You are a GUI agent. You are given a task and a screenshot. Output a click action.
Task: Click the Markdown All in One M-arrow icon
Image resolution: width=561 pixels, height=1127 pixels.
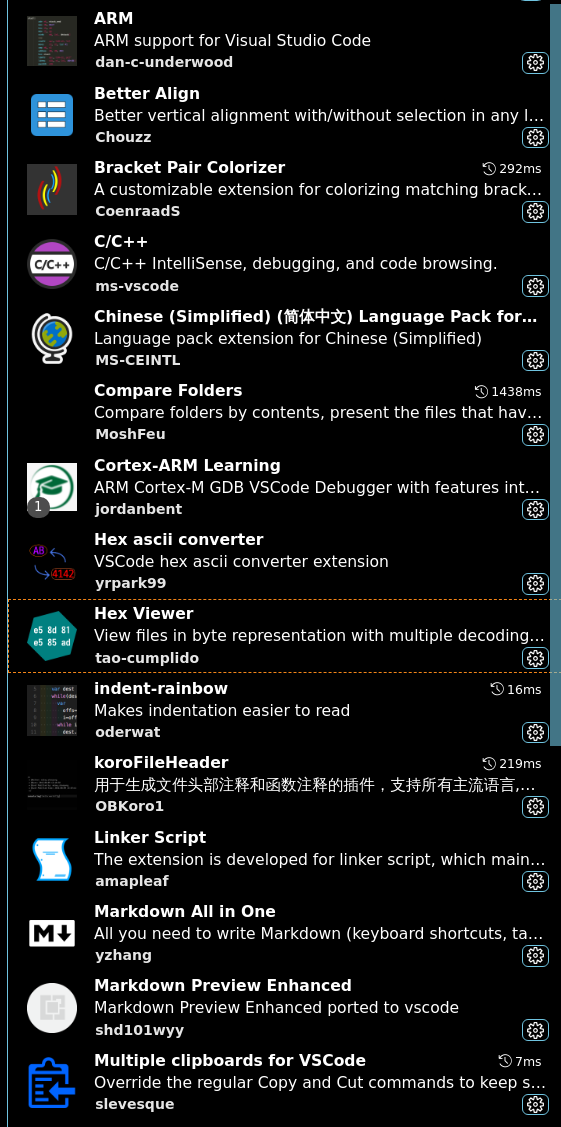(x=52, y=933)
